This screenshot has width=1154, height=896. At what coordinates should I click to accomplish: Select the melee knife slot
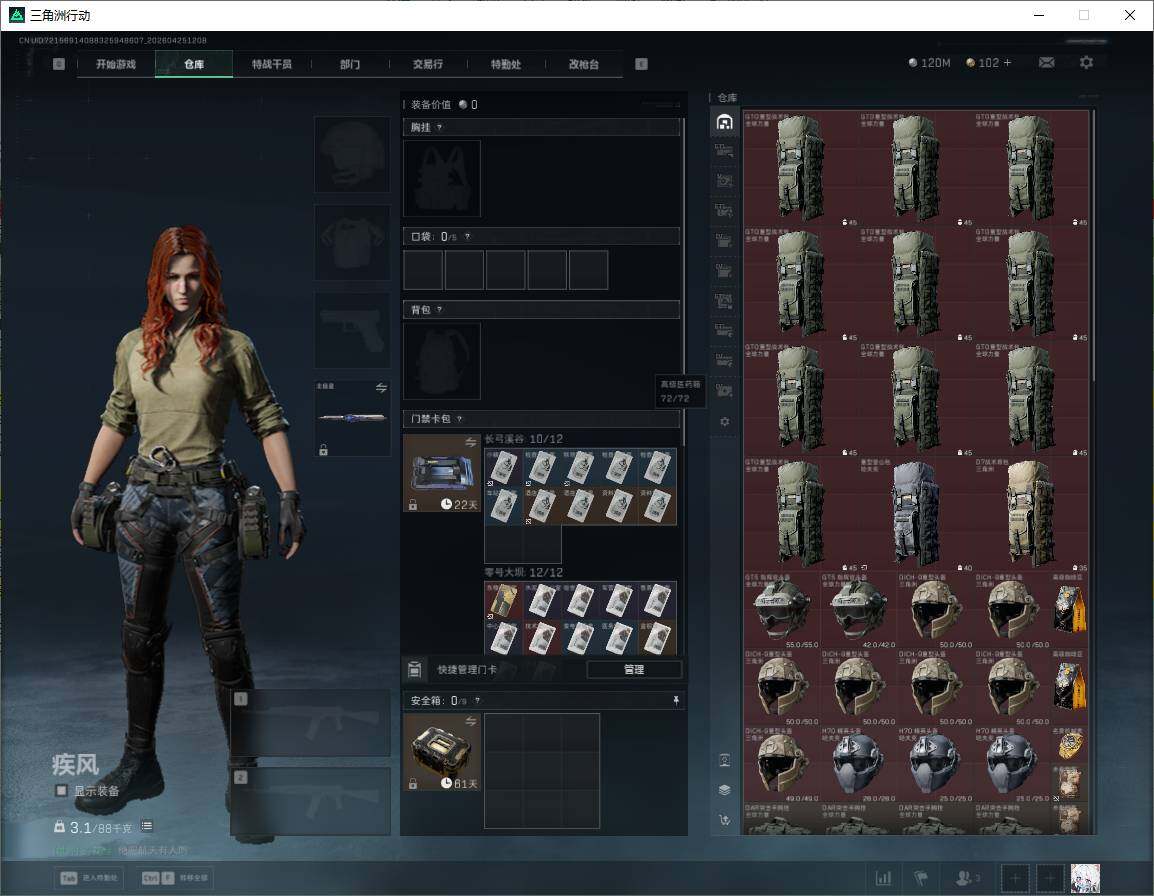pos(353,418)
